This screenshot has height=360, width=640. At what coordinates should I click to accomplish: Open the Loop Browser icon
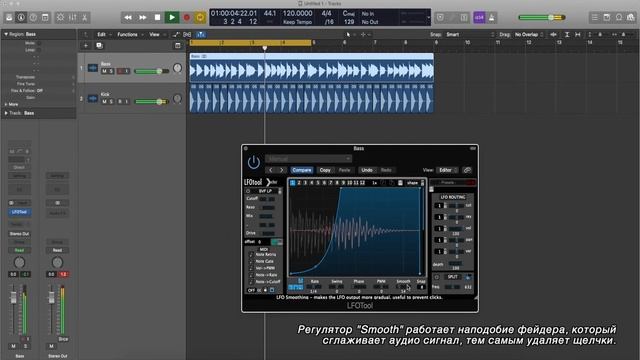(x=619, y=18)
